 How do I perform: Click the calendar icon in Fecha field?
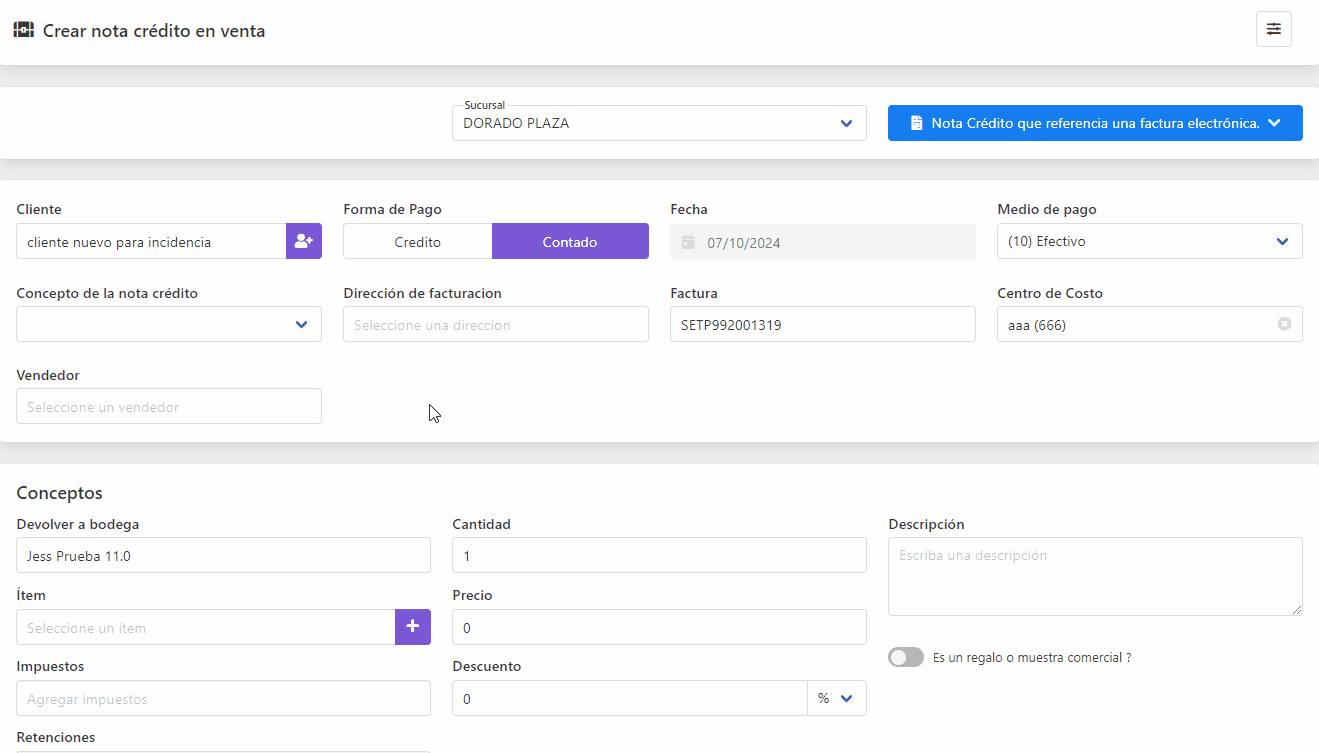(x=688, y=242)
